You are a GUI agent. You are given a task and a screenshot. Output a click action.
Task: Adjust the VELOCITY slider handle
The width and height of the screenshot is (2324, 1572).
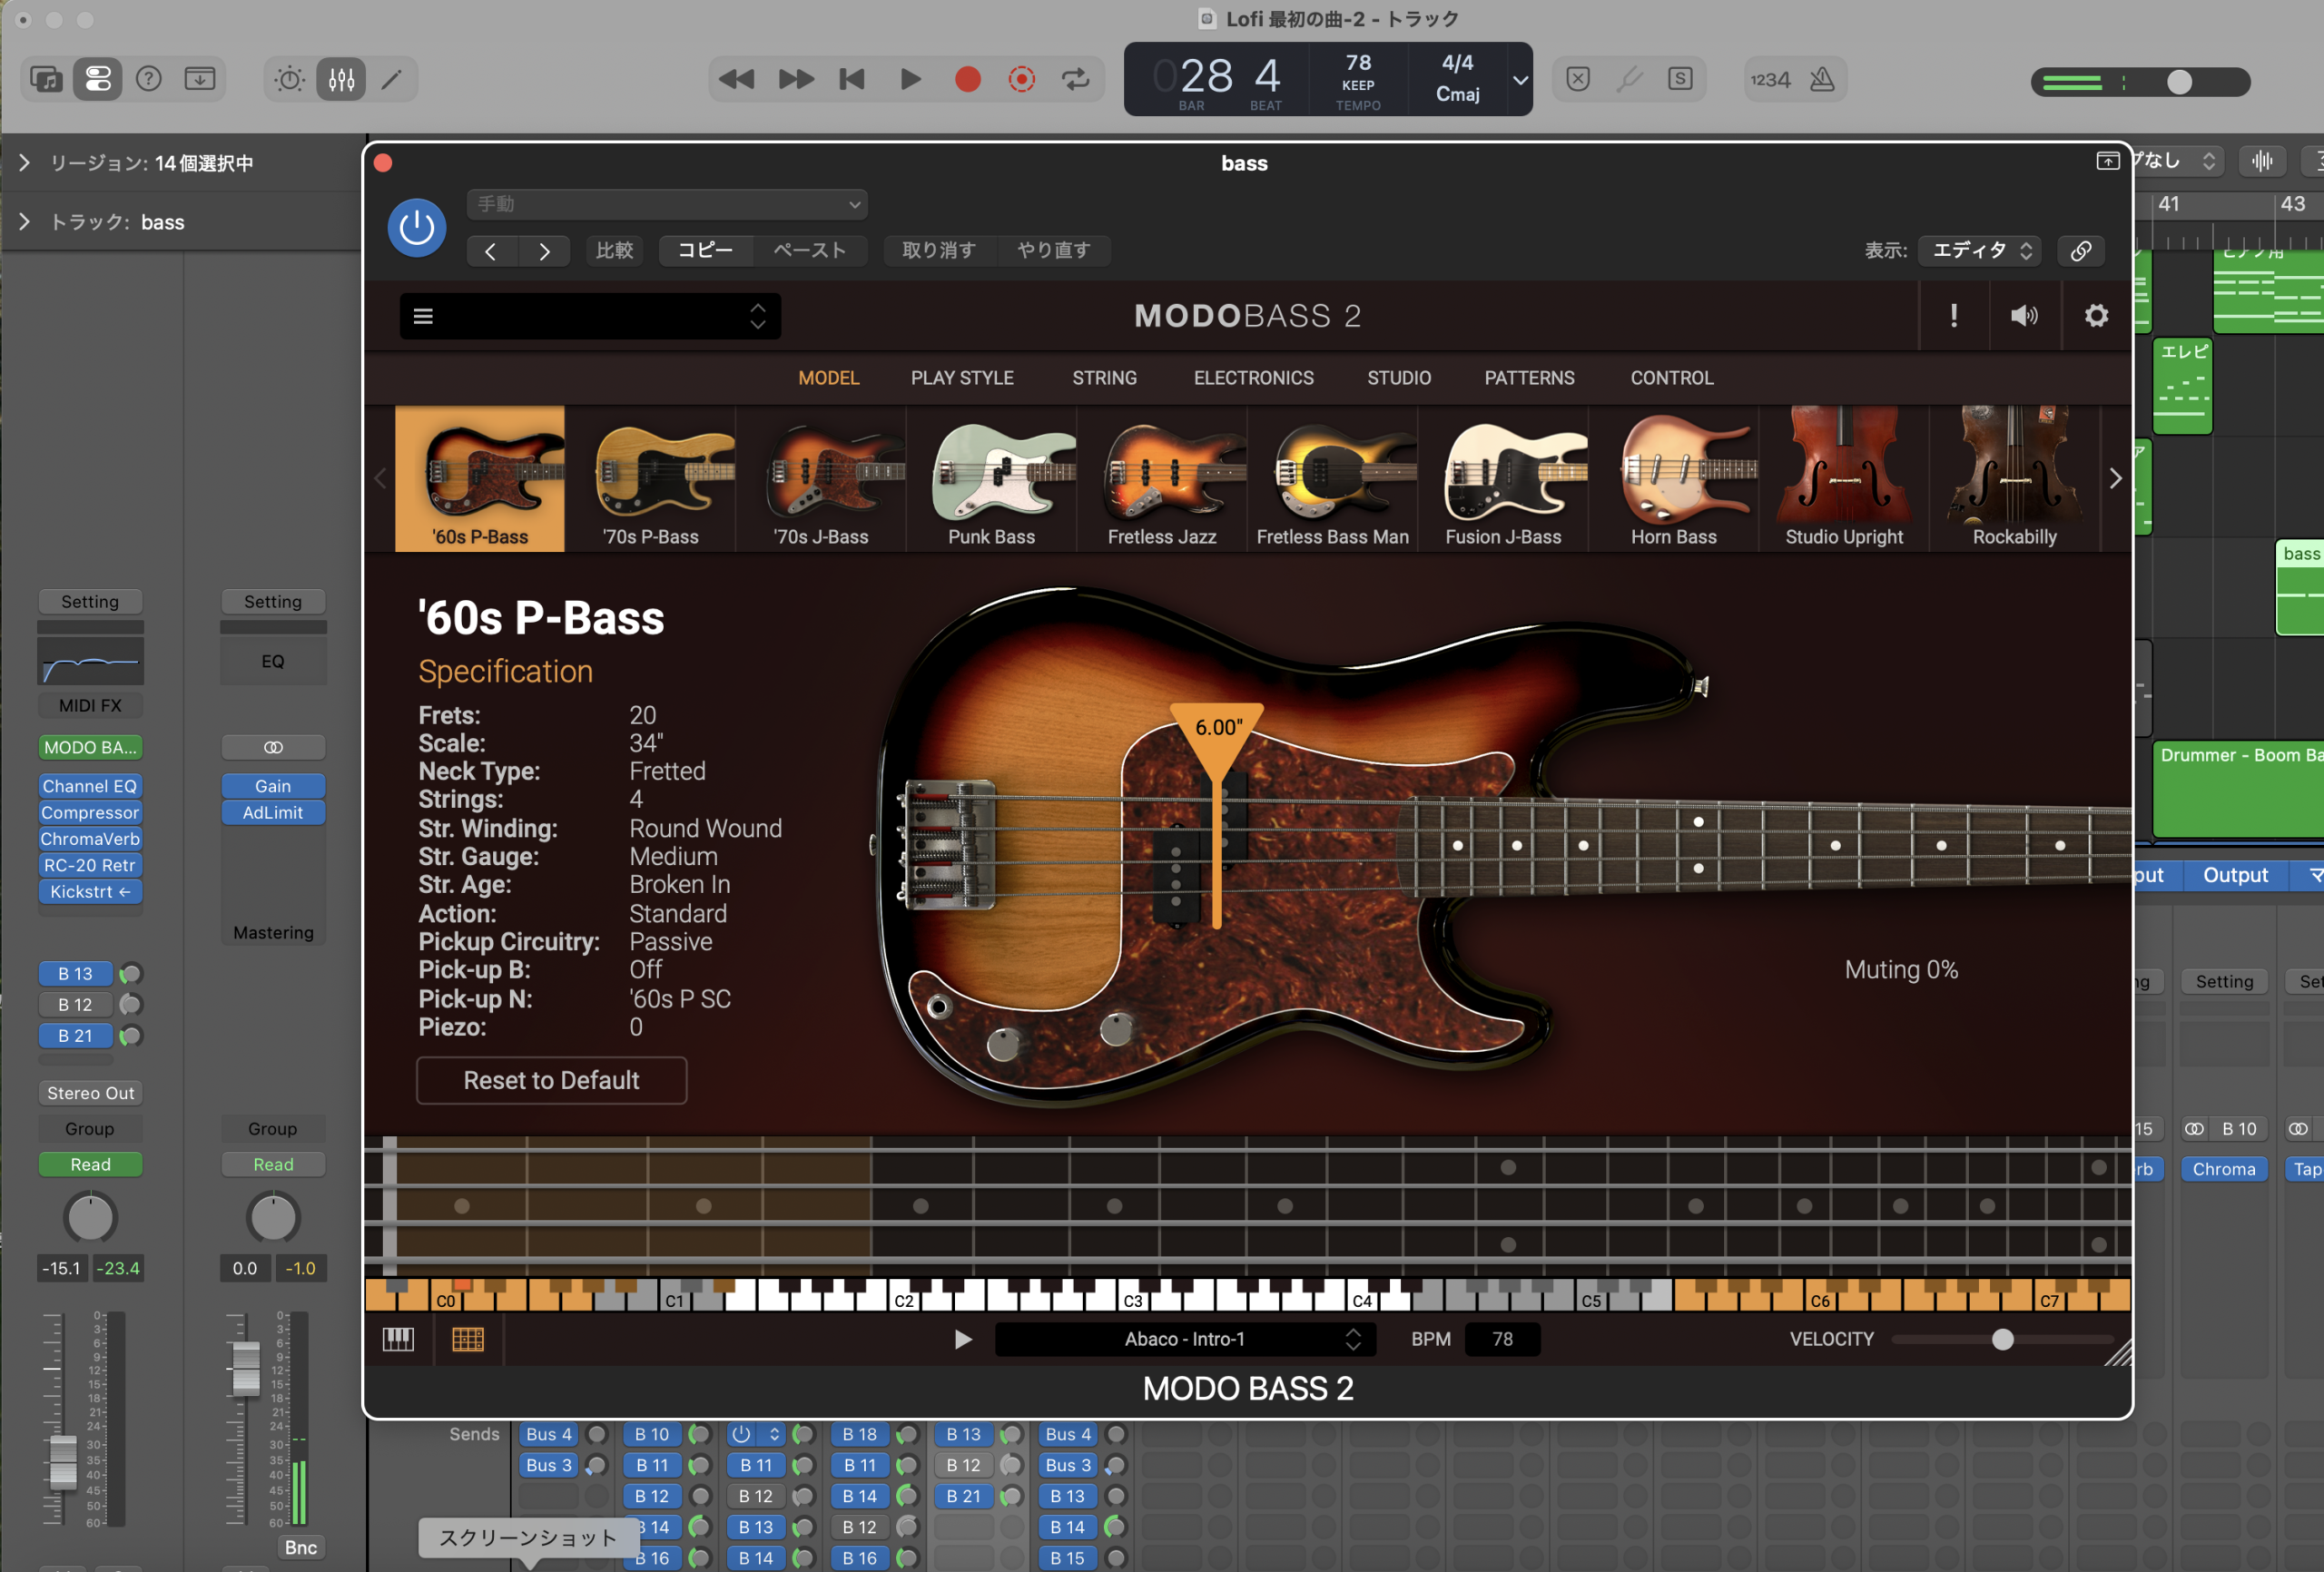pyautogui.click(x=2002, y=1339)
